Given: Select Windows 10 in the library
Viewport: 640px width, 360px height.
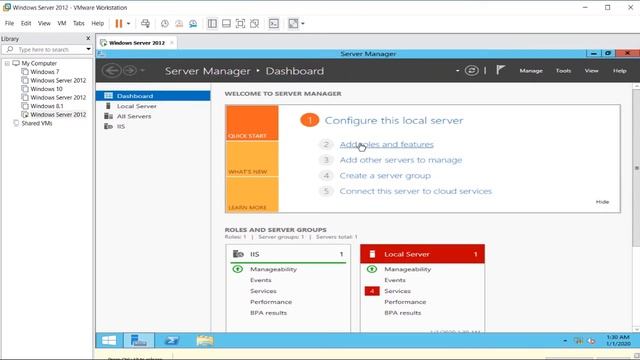Looking at the screenshot, I should coord(46,89).
